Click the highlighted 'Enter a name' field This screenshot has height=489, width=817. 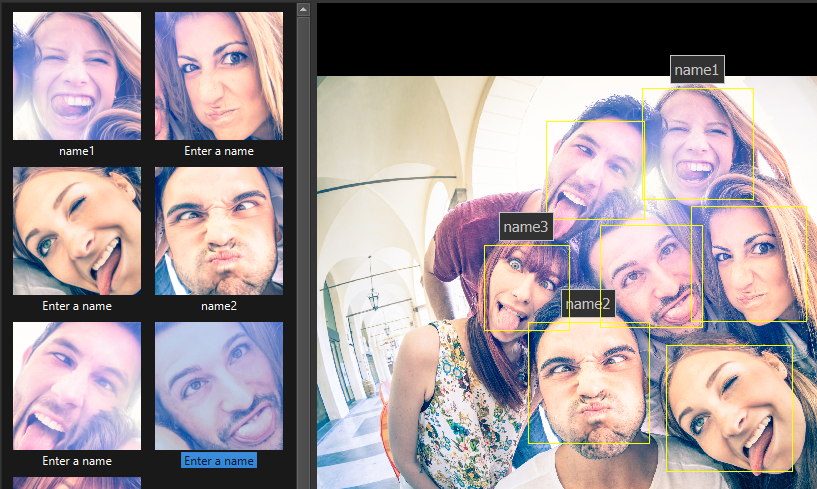pyautogui.click(x=219, y=461)
